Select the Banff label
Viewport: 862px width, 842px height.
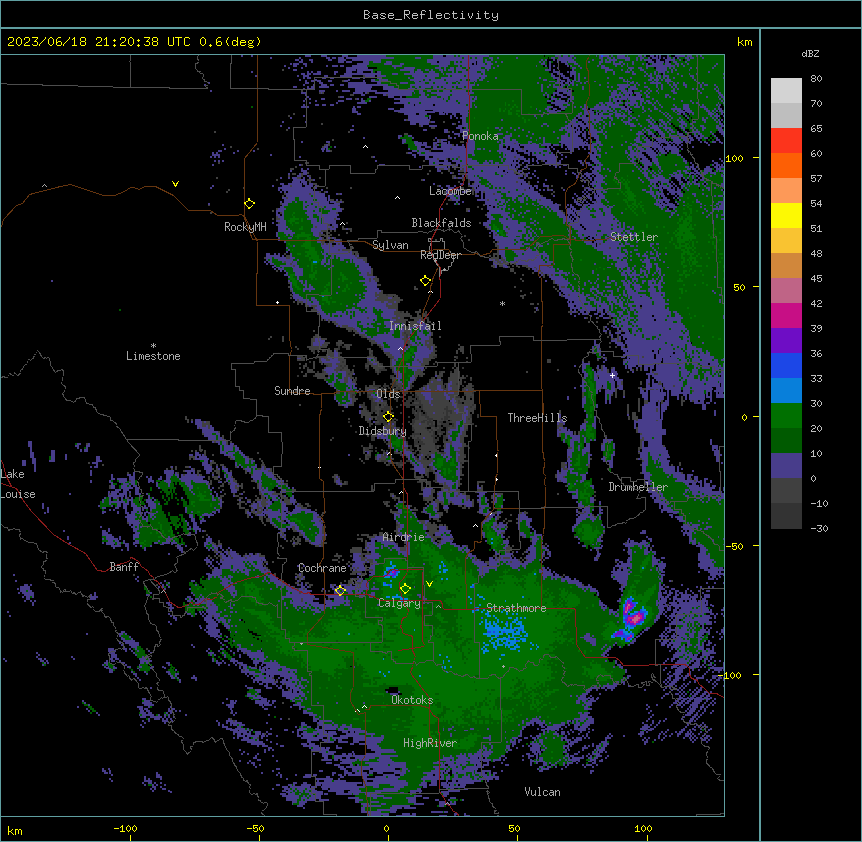(124, 567)
